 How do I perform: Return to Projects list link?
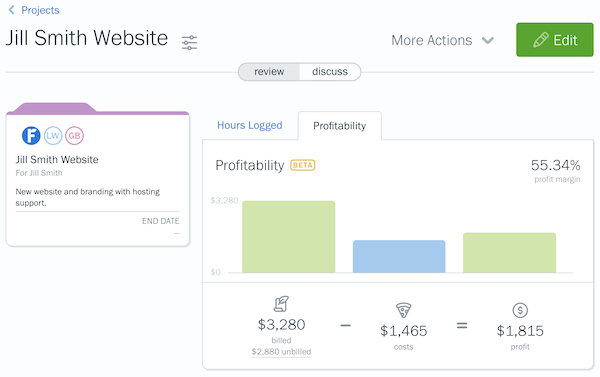pyautogui.click(x=40, y=10)
